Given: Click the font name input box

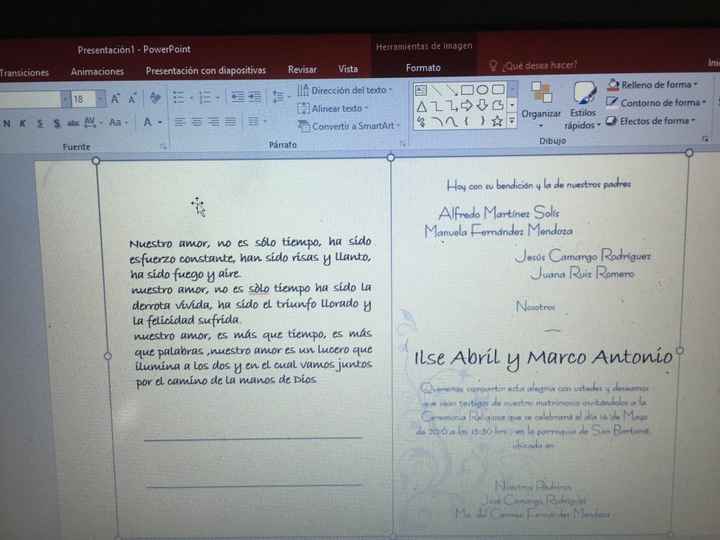Looking at the screenshot, I should (30, 100).
